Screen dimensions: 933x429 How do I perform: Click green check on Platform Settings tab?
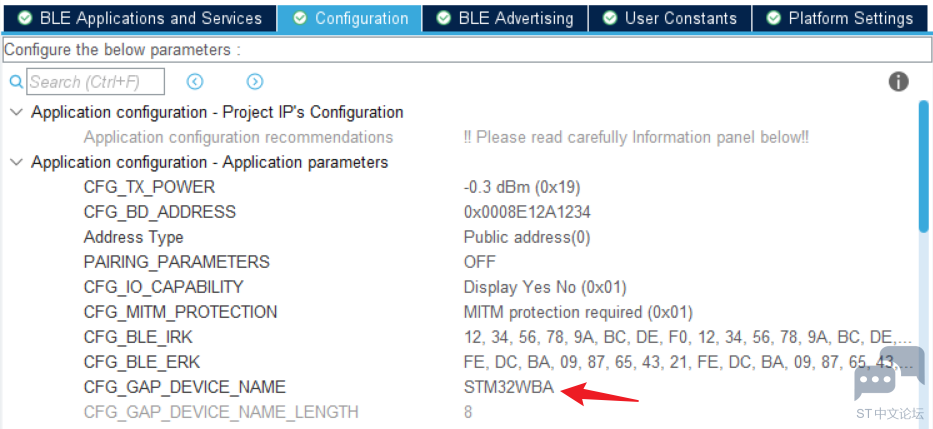click(x=774, y=18)
